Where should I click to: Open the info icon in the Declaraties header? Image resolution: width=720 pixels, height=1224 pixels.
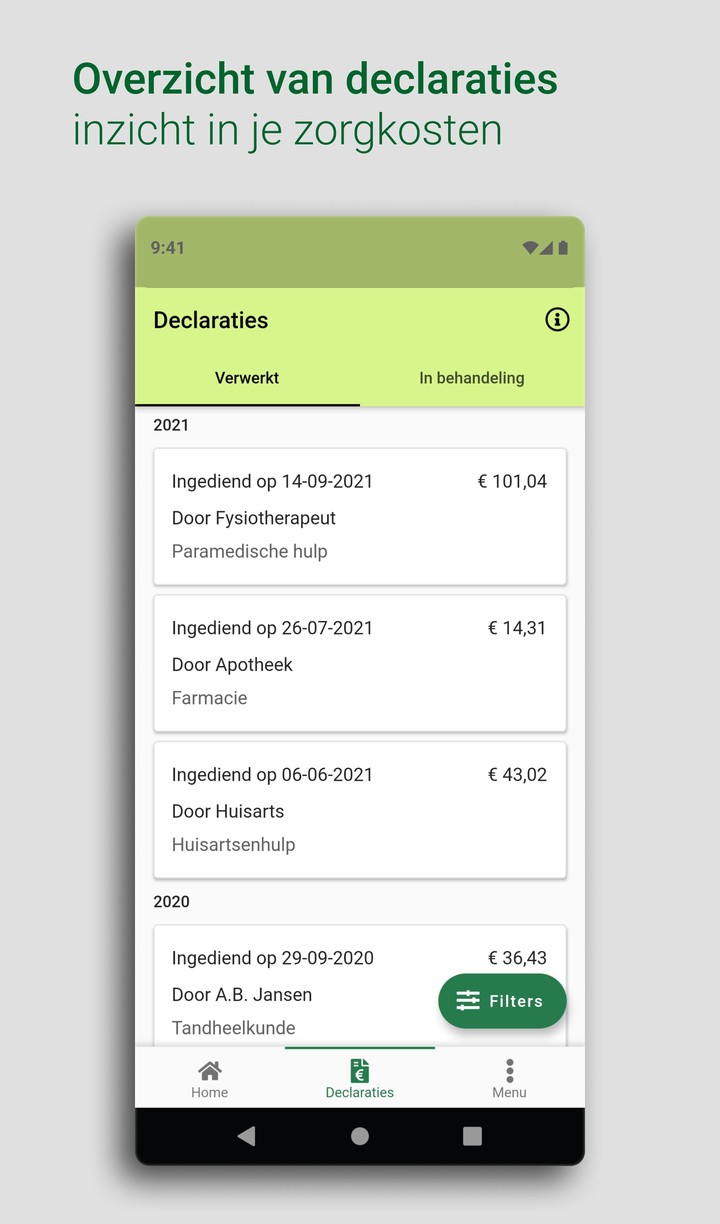pyautogui.click(x=557, y=319)
